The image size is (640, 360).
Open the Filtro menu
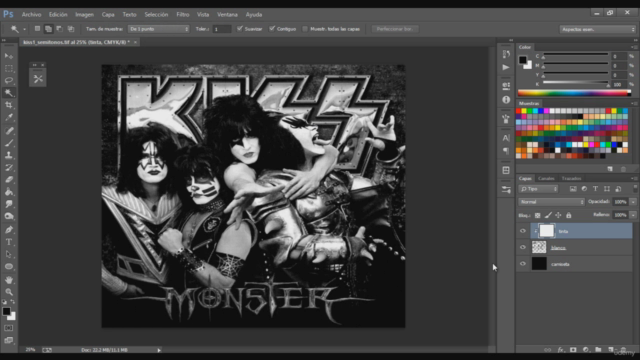[x=182, y=14]
